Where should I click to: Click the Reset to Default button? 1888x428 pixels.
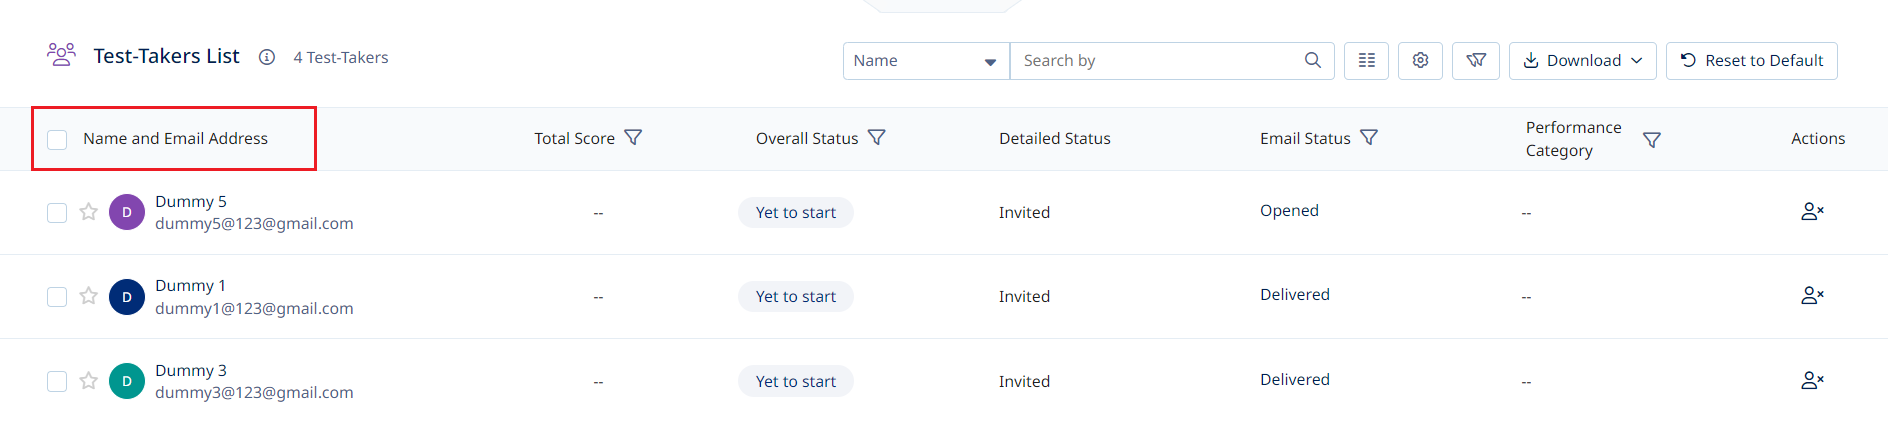pyautogui.click(x=1751, y=61)
